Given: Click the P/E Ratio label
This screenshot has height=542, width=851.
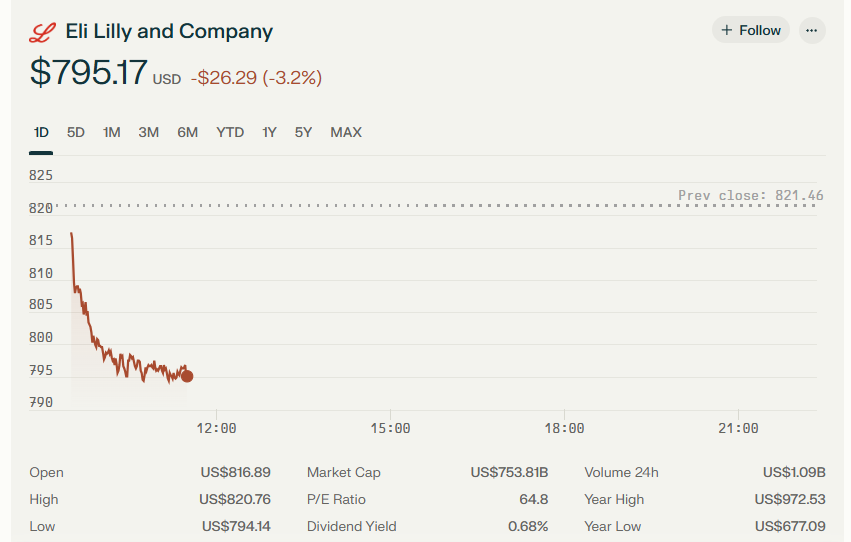Looking at the screenshot, I should pyautogui.click(x=336, y=499).
